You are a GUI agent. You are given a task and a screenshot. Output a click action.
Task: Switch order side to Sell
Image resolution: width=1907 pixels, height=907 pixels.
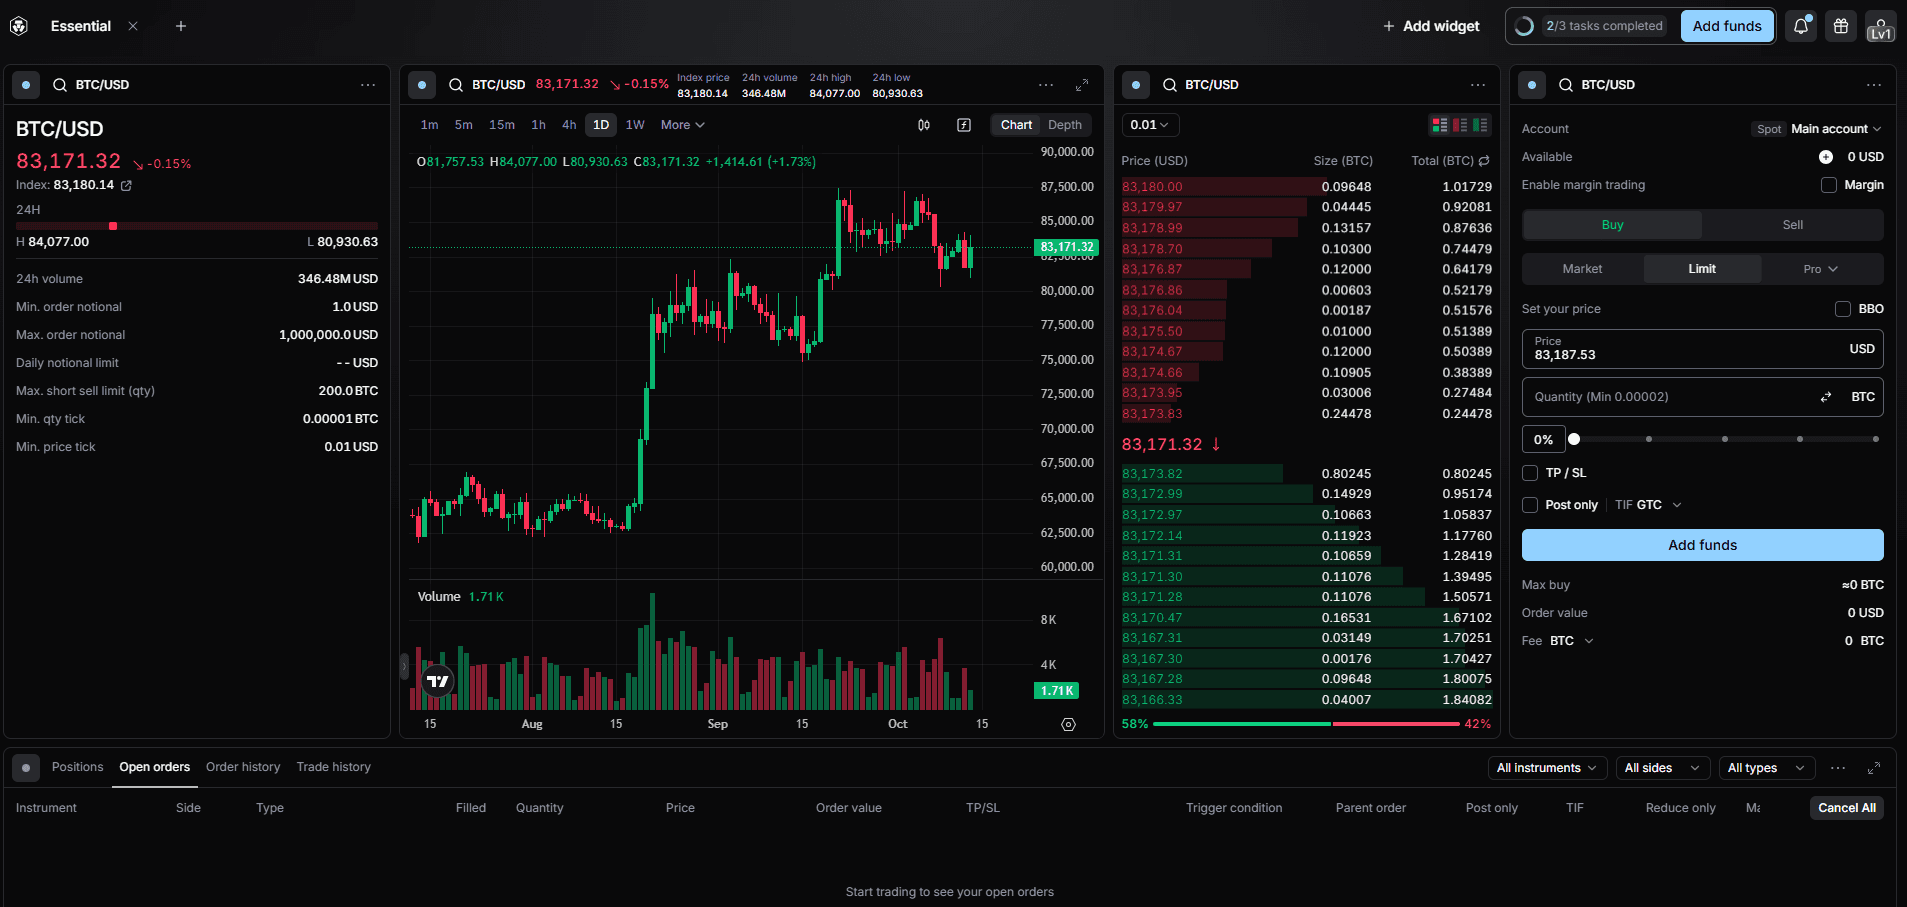coord(1793,225)
